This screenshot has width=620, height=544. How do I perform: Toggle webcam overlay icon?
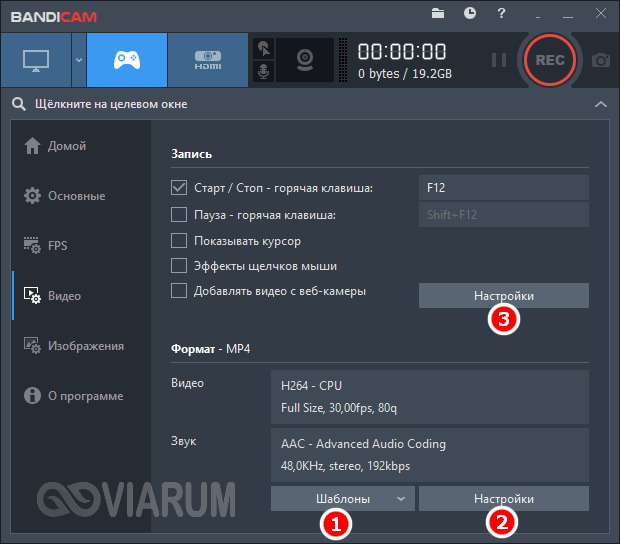[305, 60]
